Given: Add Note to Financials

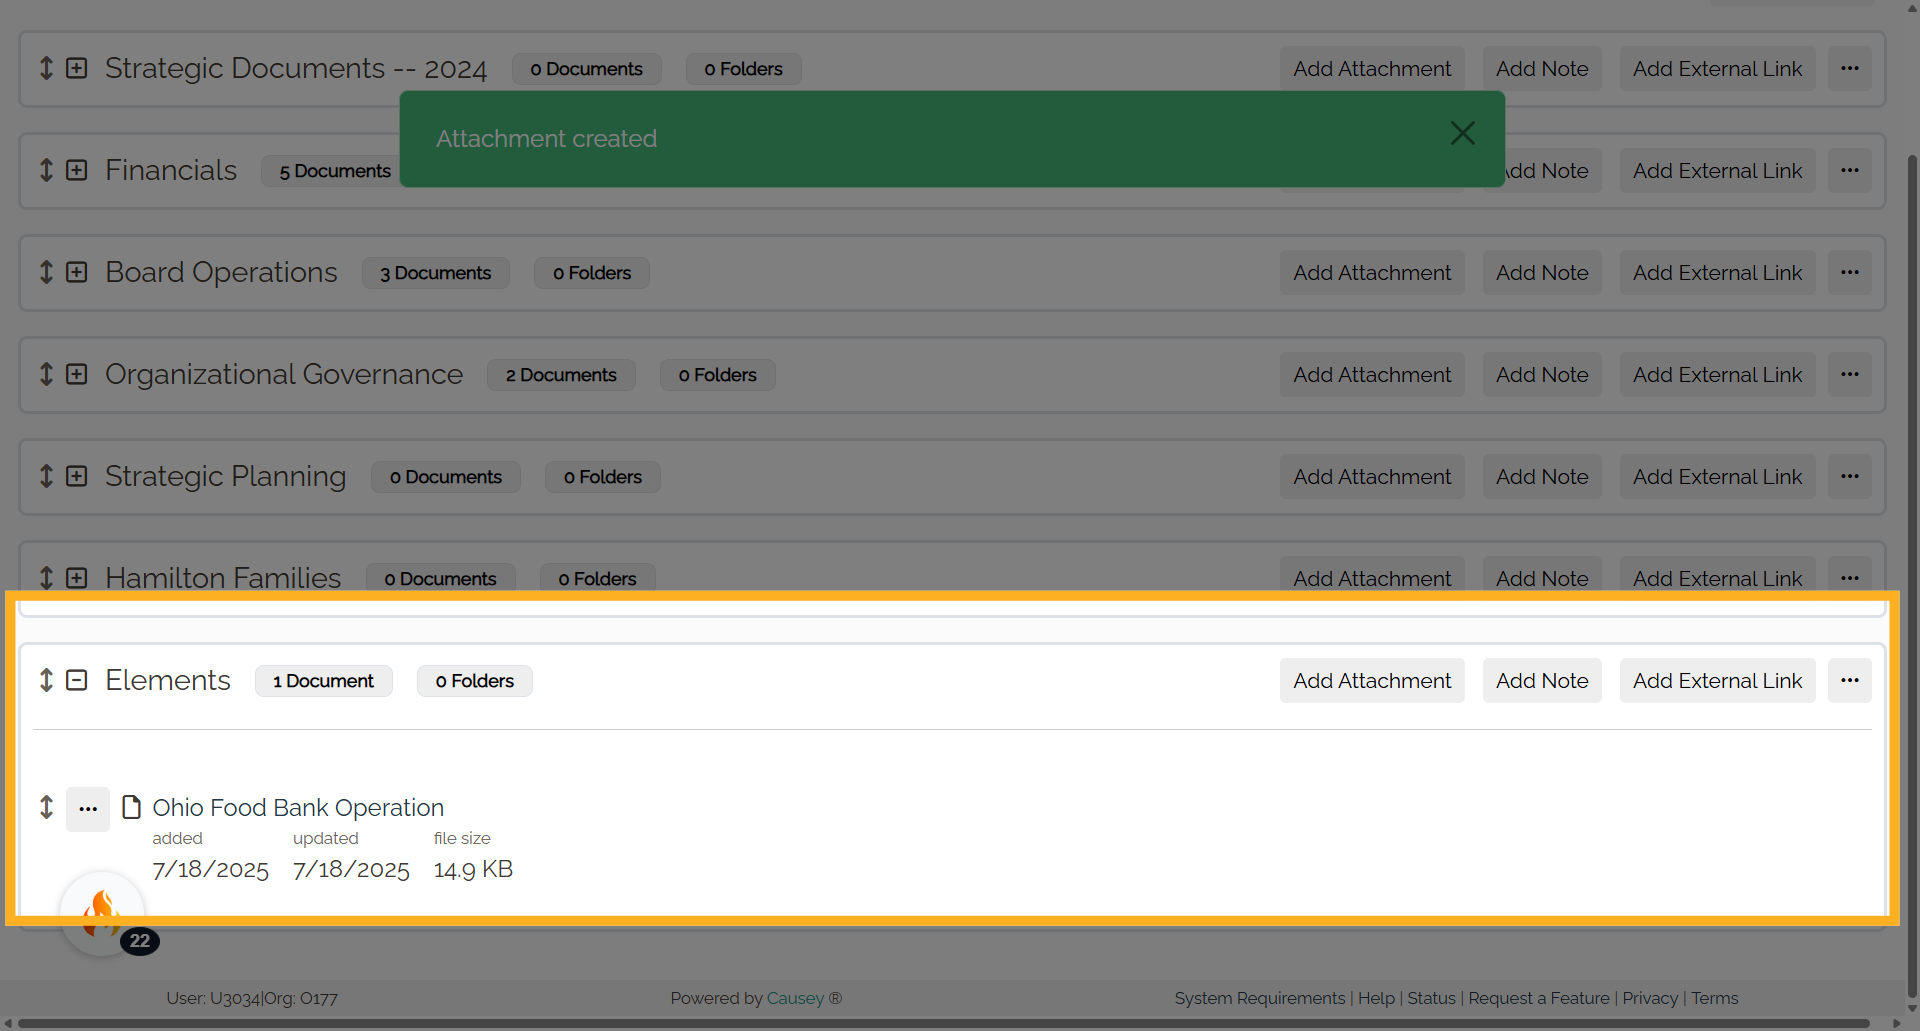Looking at the screenshot, I should 1553,171.
